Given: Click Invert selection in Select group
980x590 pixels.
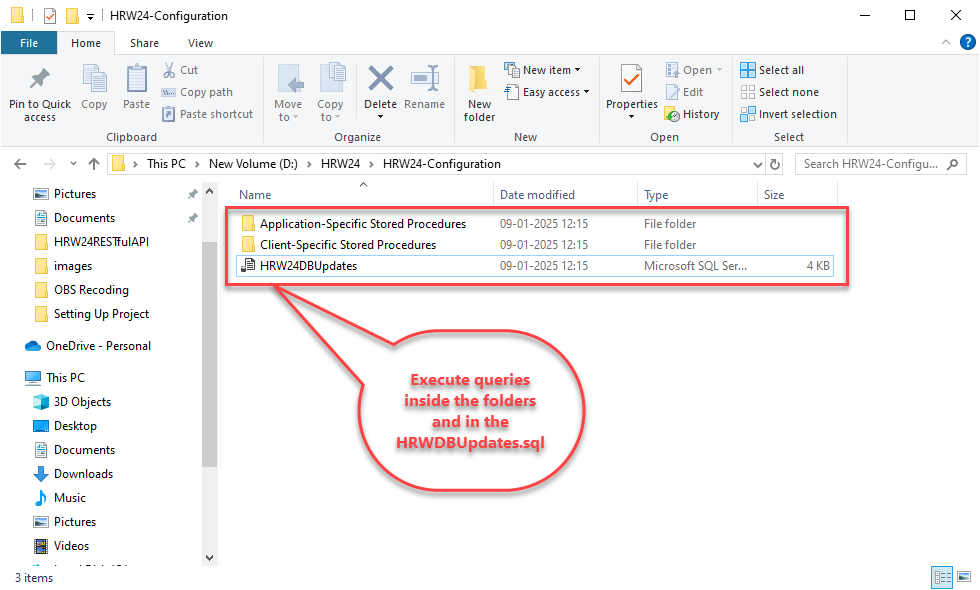Looking at the screenshot, I should 788,114.
